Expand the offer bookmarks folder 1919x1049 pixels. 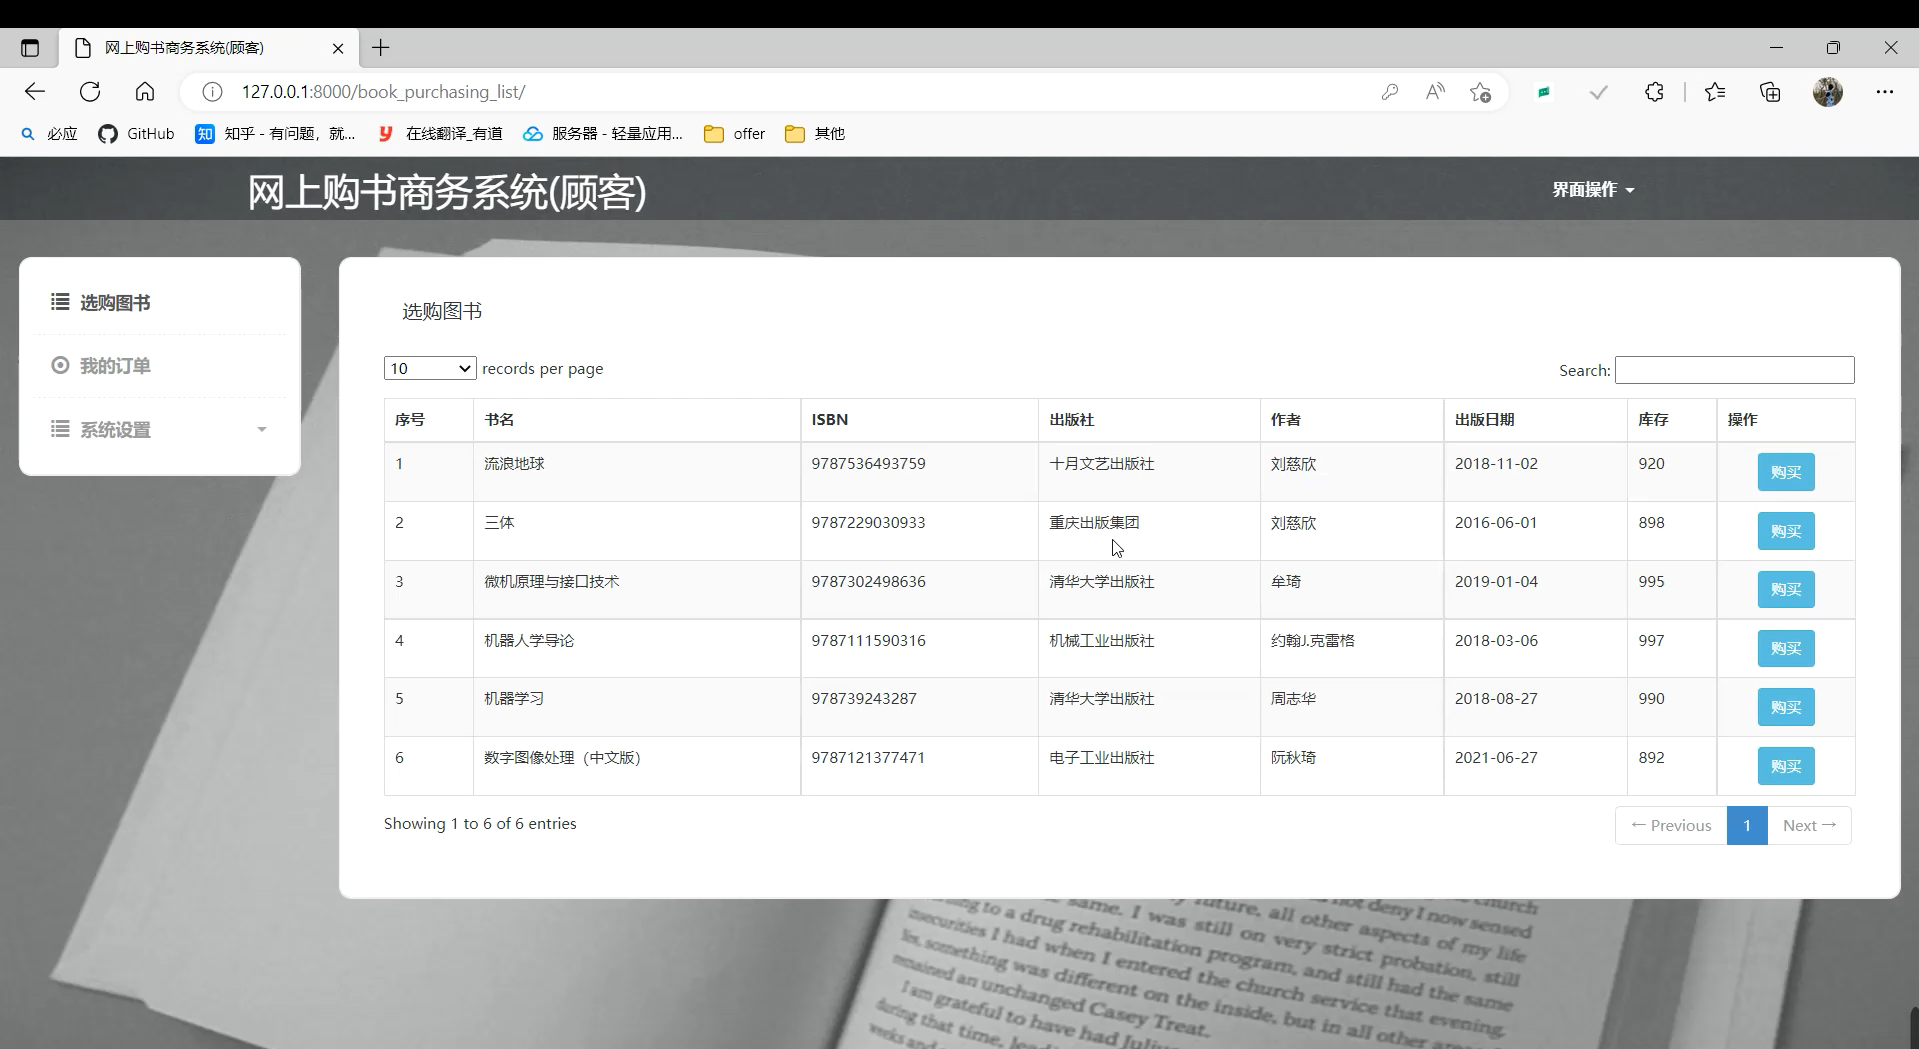(735, 134)
